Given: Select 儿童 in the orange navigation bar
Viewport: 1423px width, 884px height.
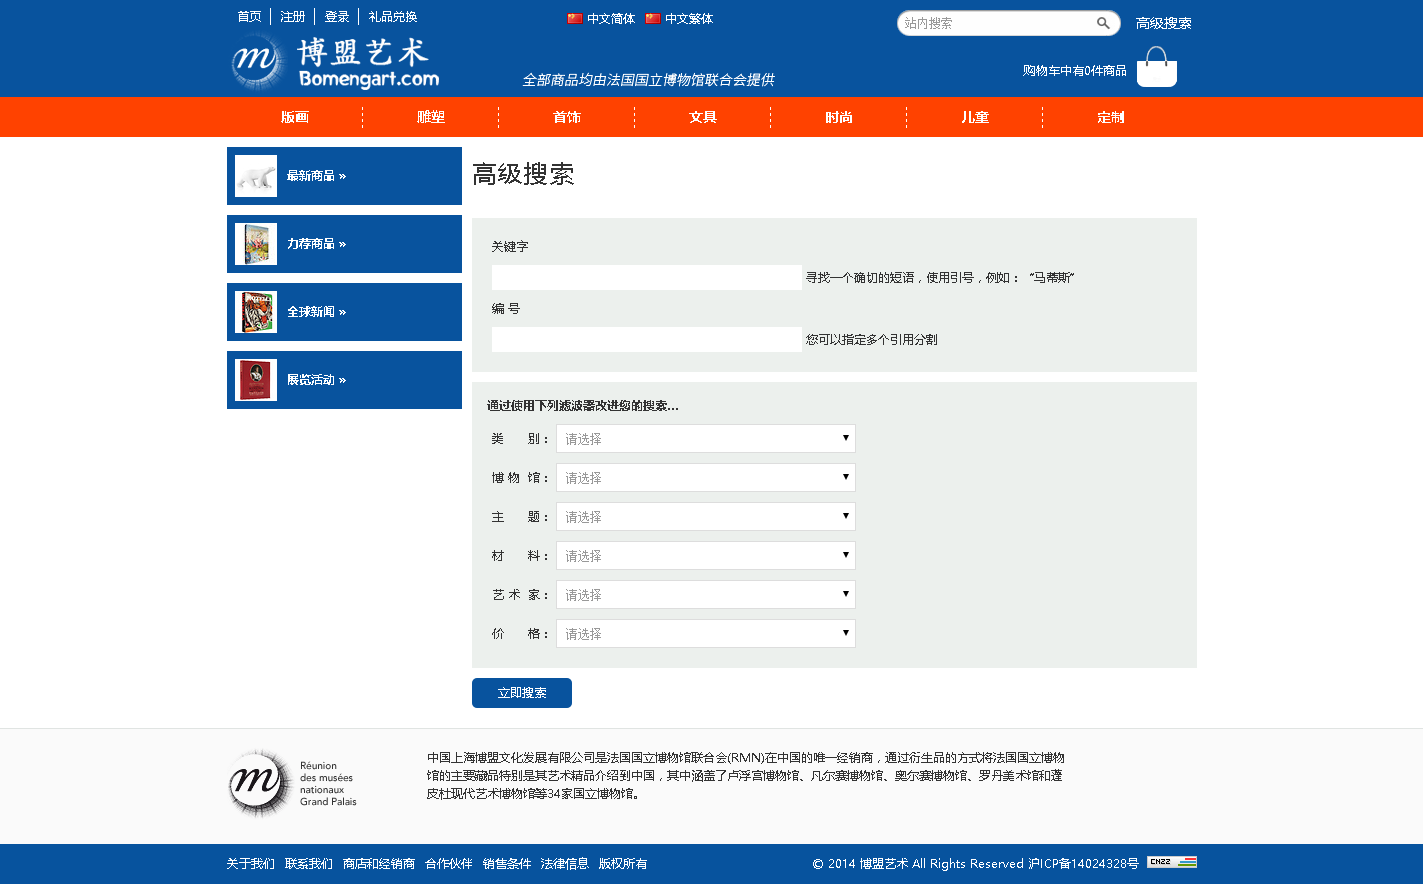Looking at the screenshot, I should point(974,117).
